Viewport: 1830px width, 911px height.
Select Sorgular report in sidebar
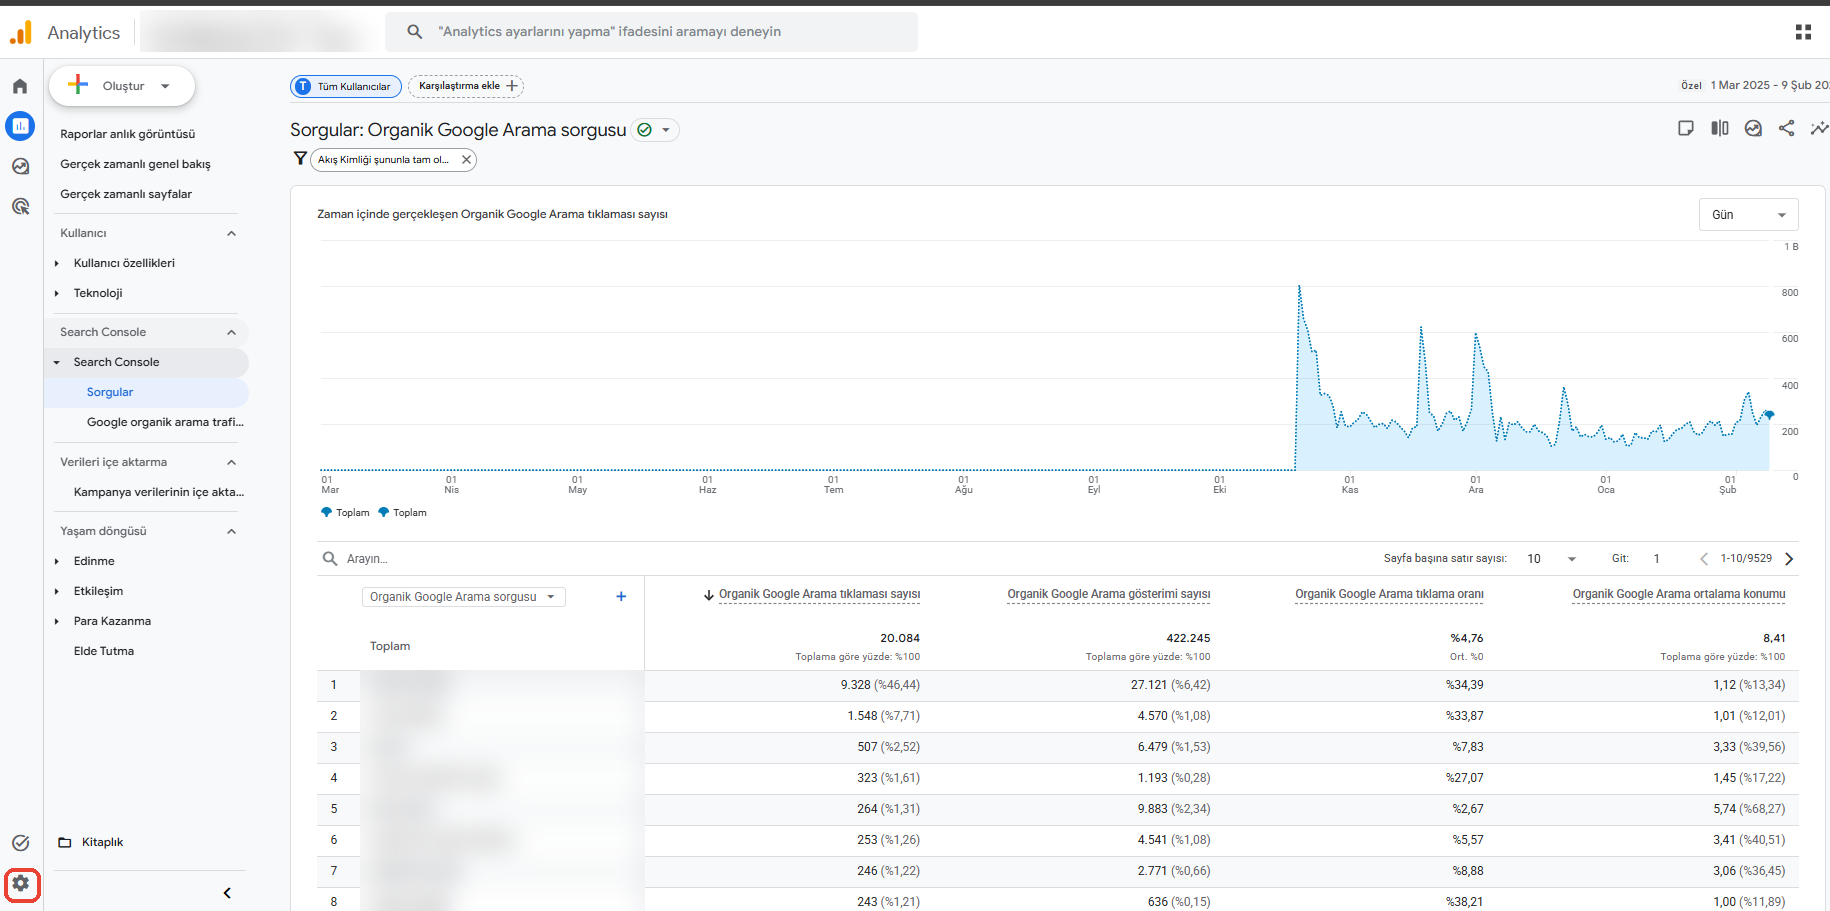pos(110,392)
